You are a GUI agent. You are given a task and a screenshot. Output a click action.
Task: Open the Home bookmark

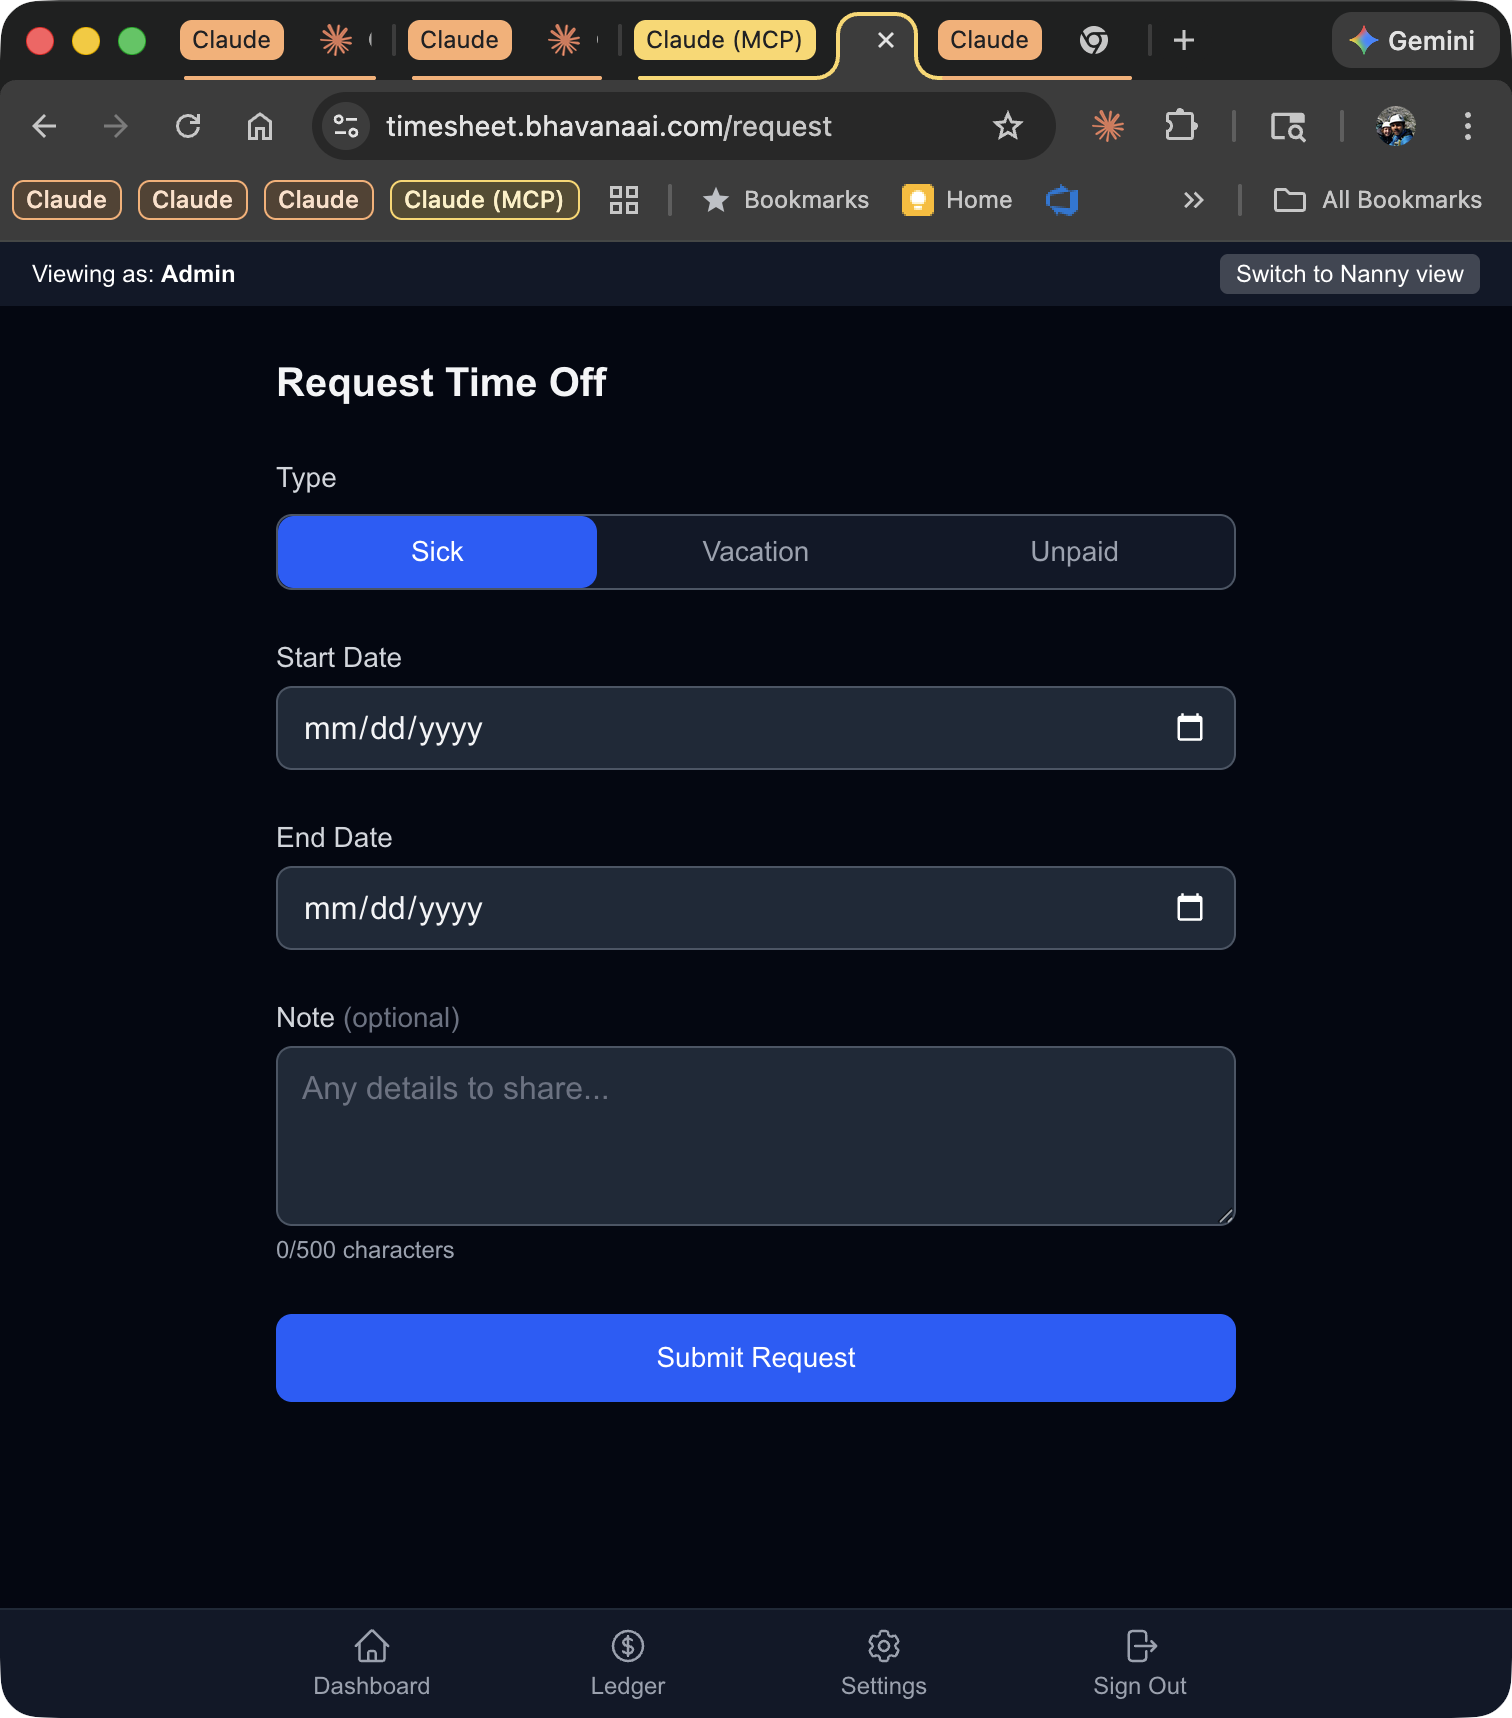[958, 200]
